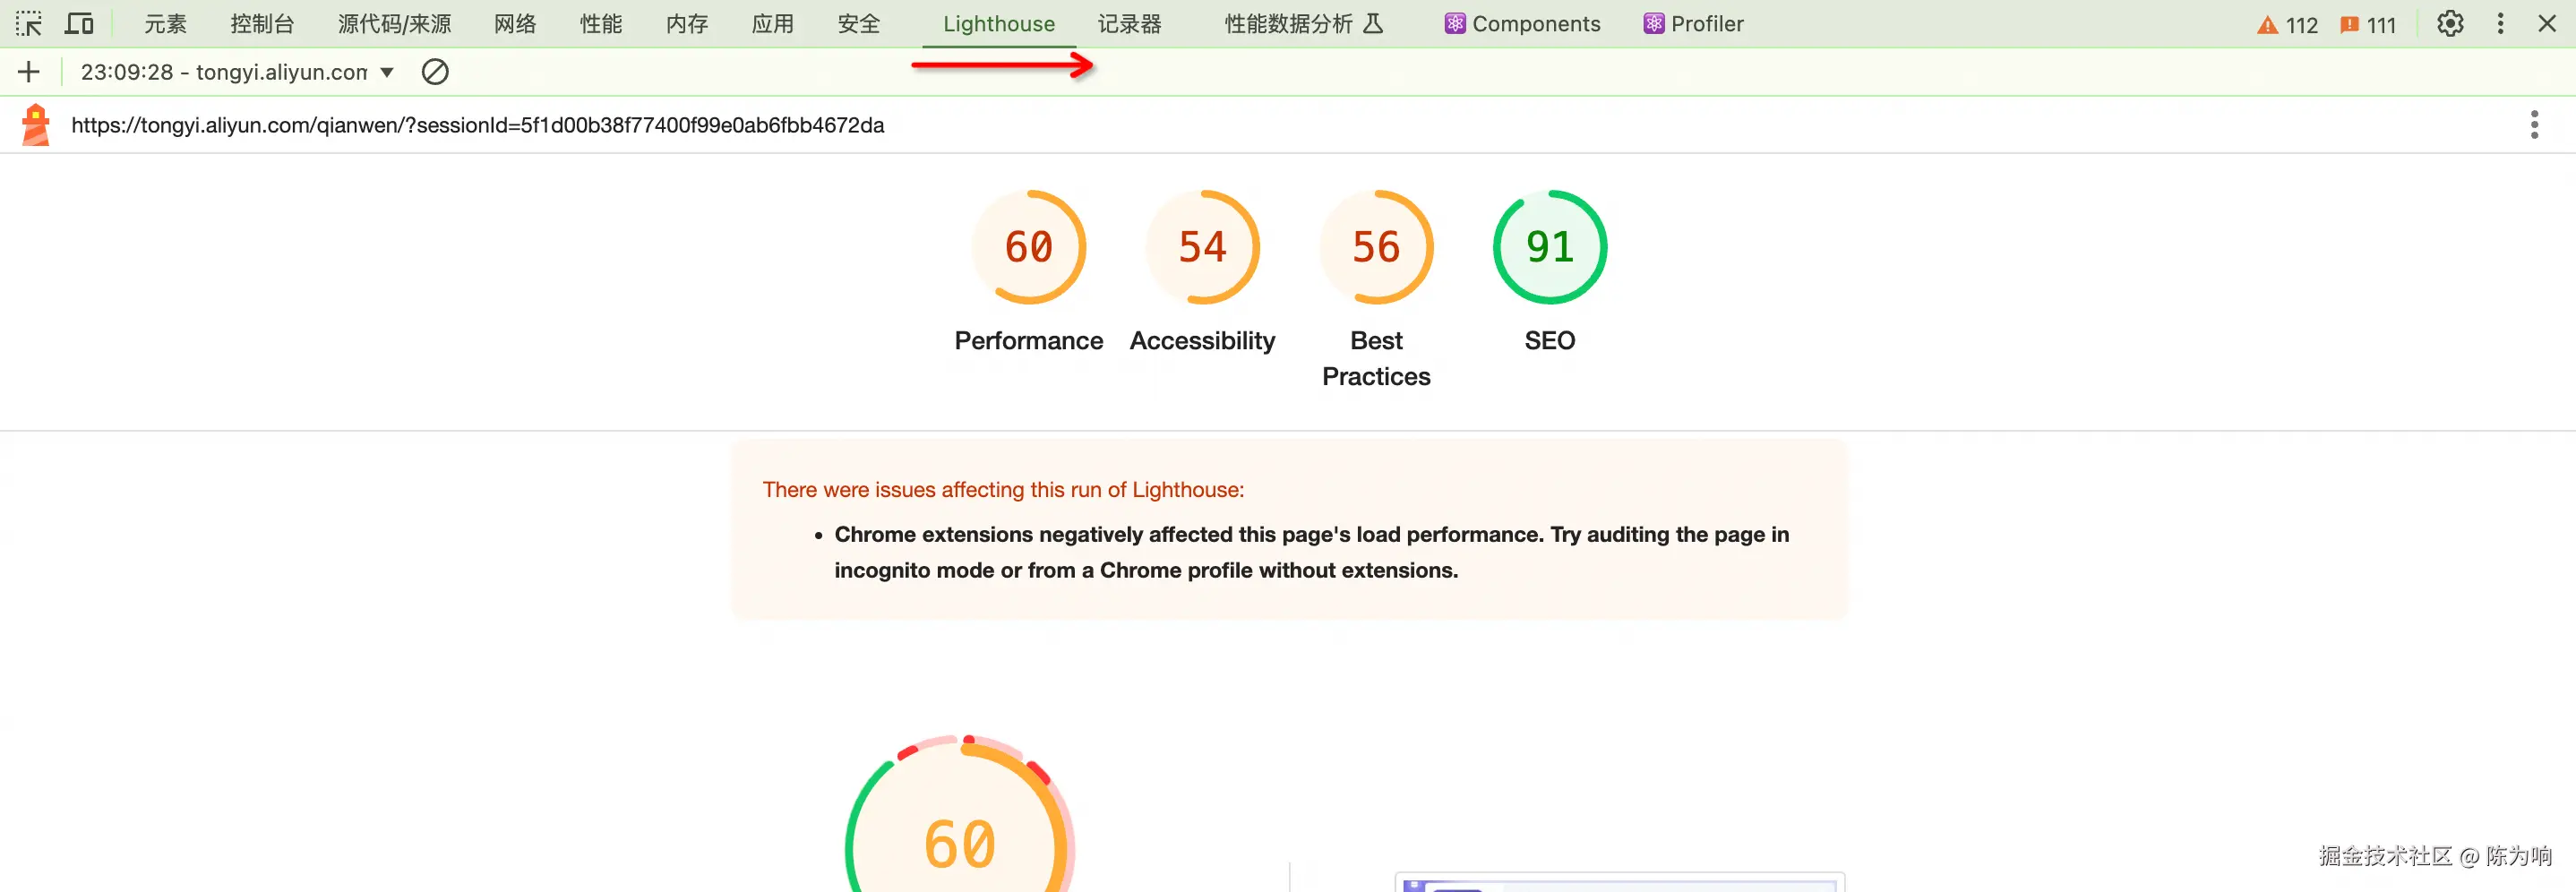Click the Chrome extensions warning message text
This screenshot has width=2576, height=892.
click(x=1311, y=552)
